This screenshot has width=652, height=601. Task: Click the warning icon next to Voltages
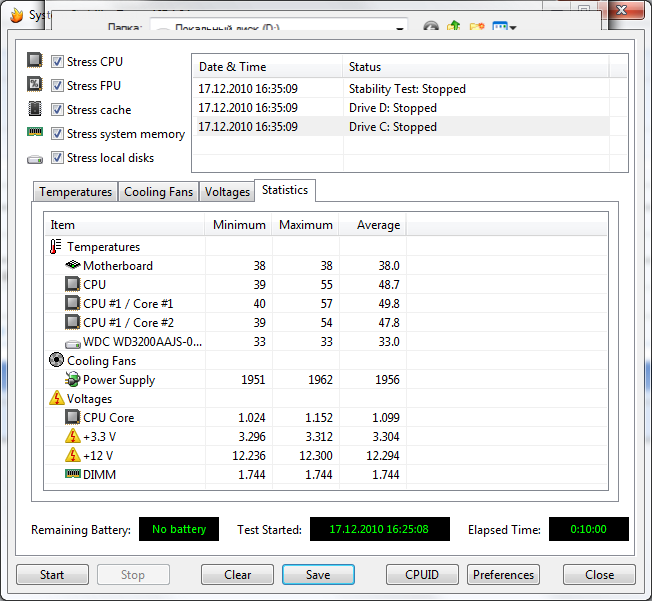[x=57, y=398]
